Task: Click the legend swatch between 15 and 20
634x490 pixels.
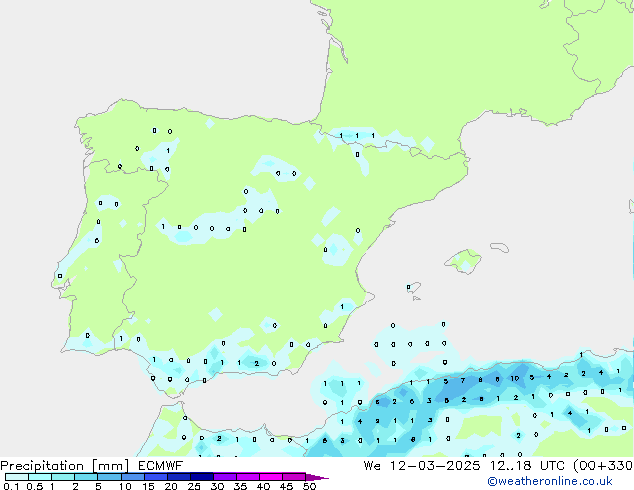Action: pos(155,477)
